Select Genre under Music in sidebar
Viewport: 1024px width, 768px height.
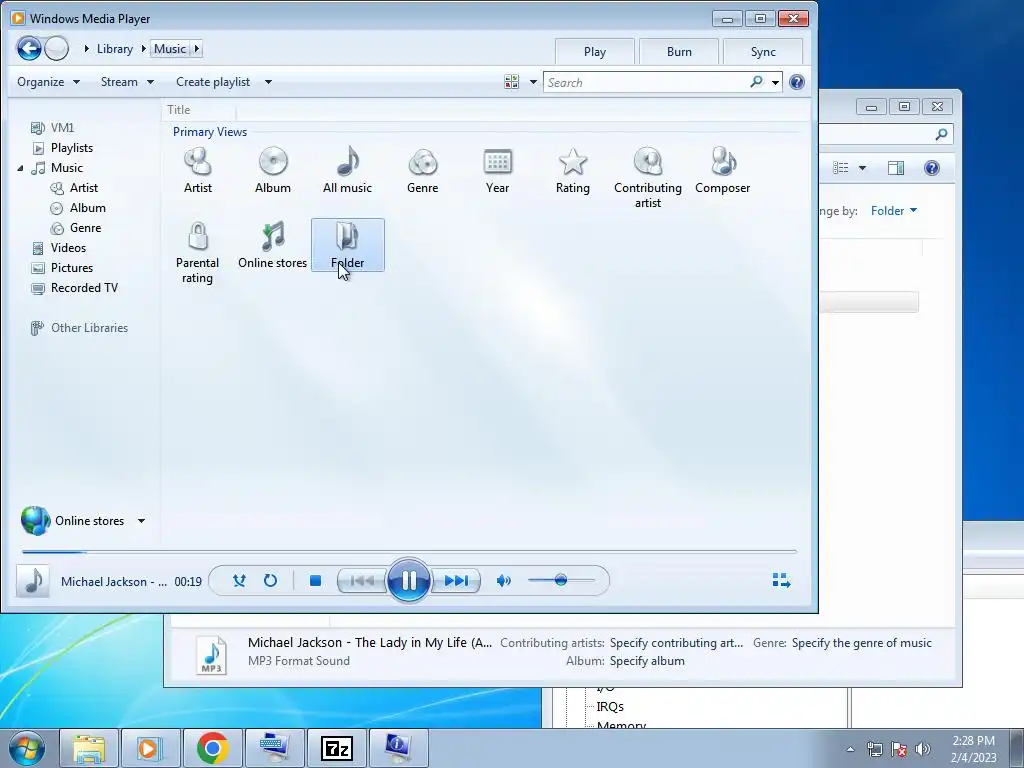click(86, 228)
